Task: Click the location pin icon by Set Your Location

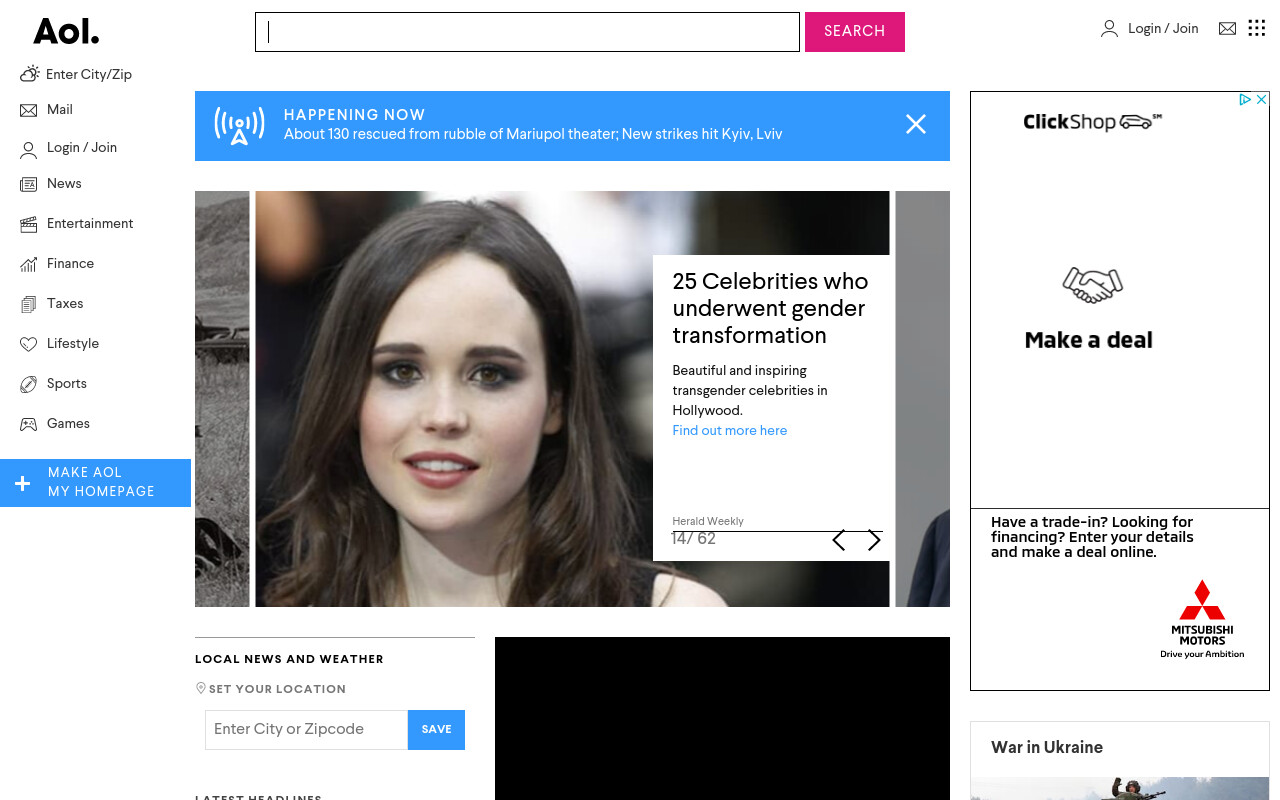Action: [x=201, y=688]
